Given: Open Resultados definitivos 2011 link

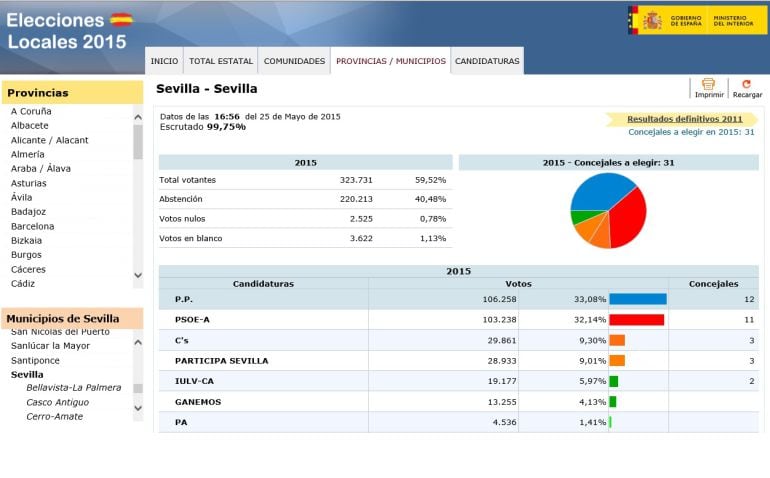Looking at the screenshot, I should click(x=684, y=119).
